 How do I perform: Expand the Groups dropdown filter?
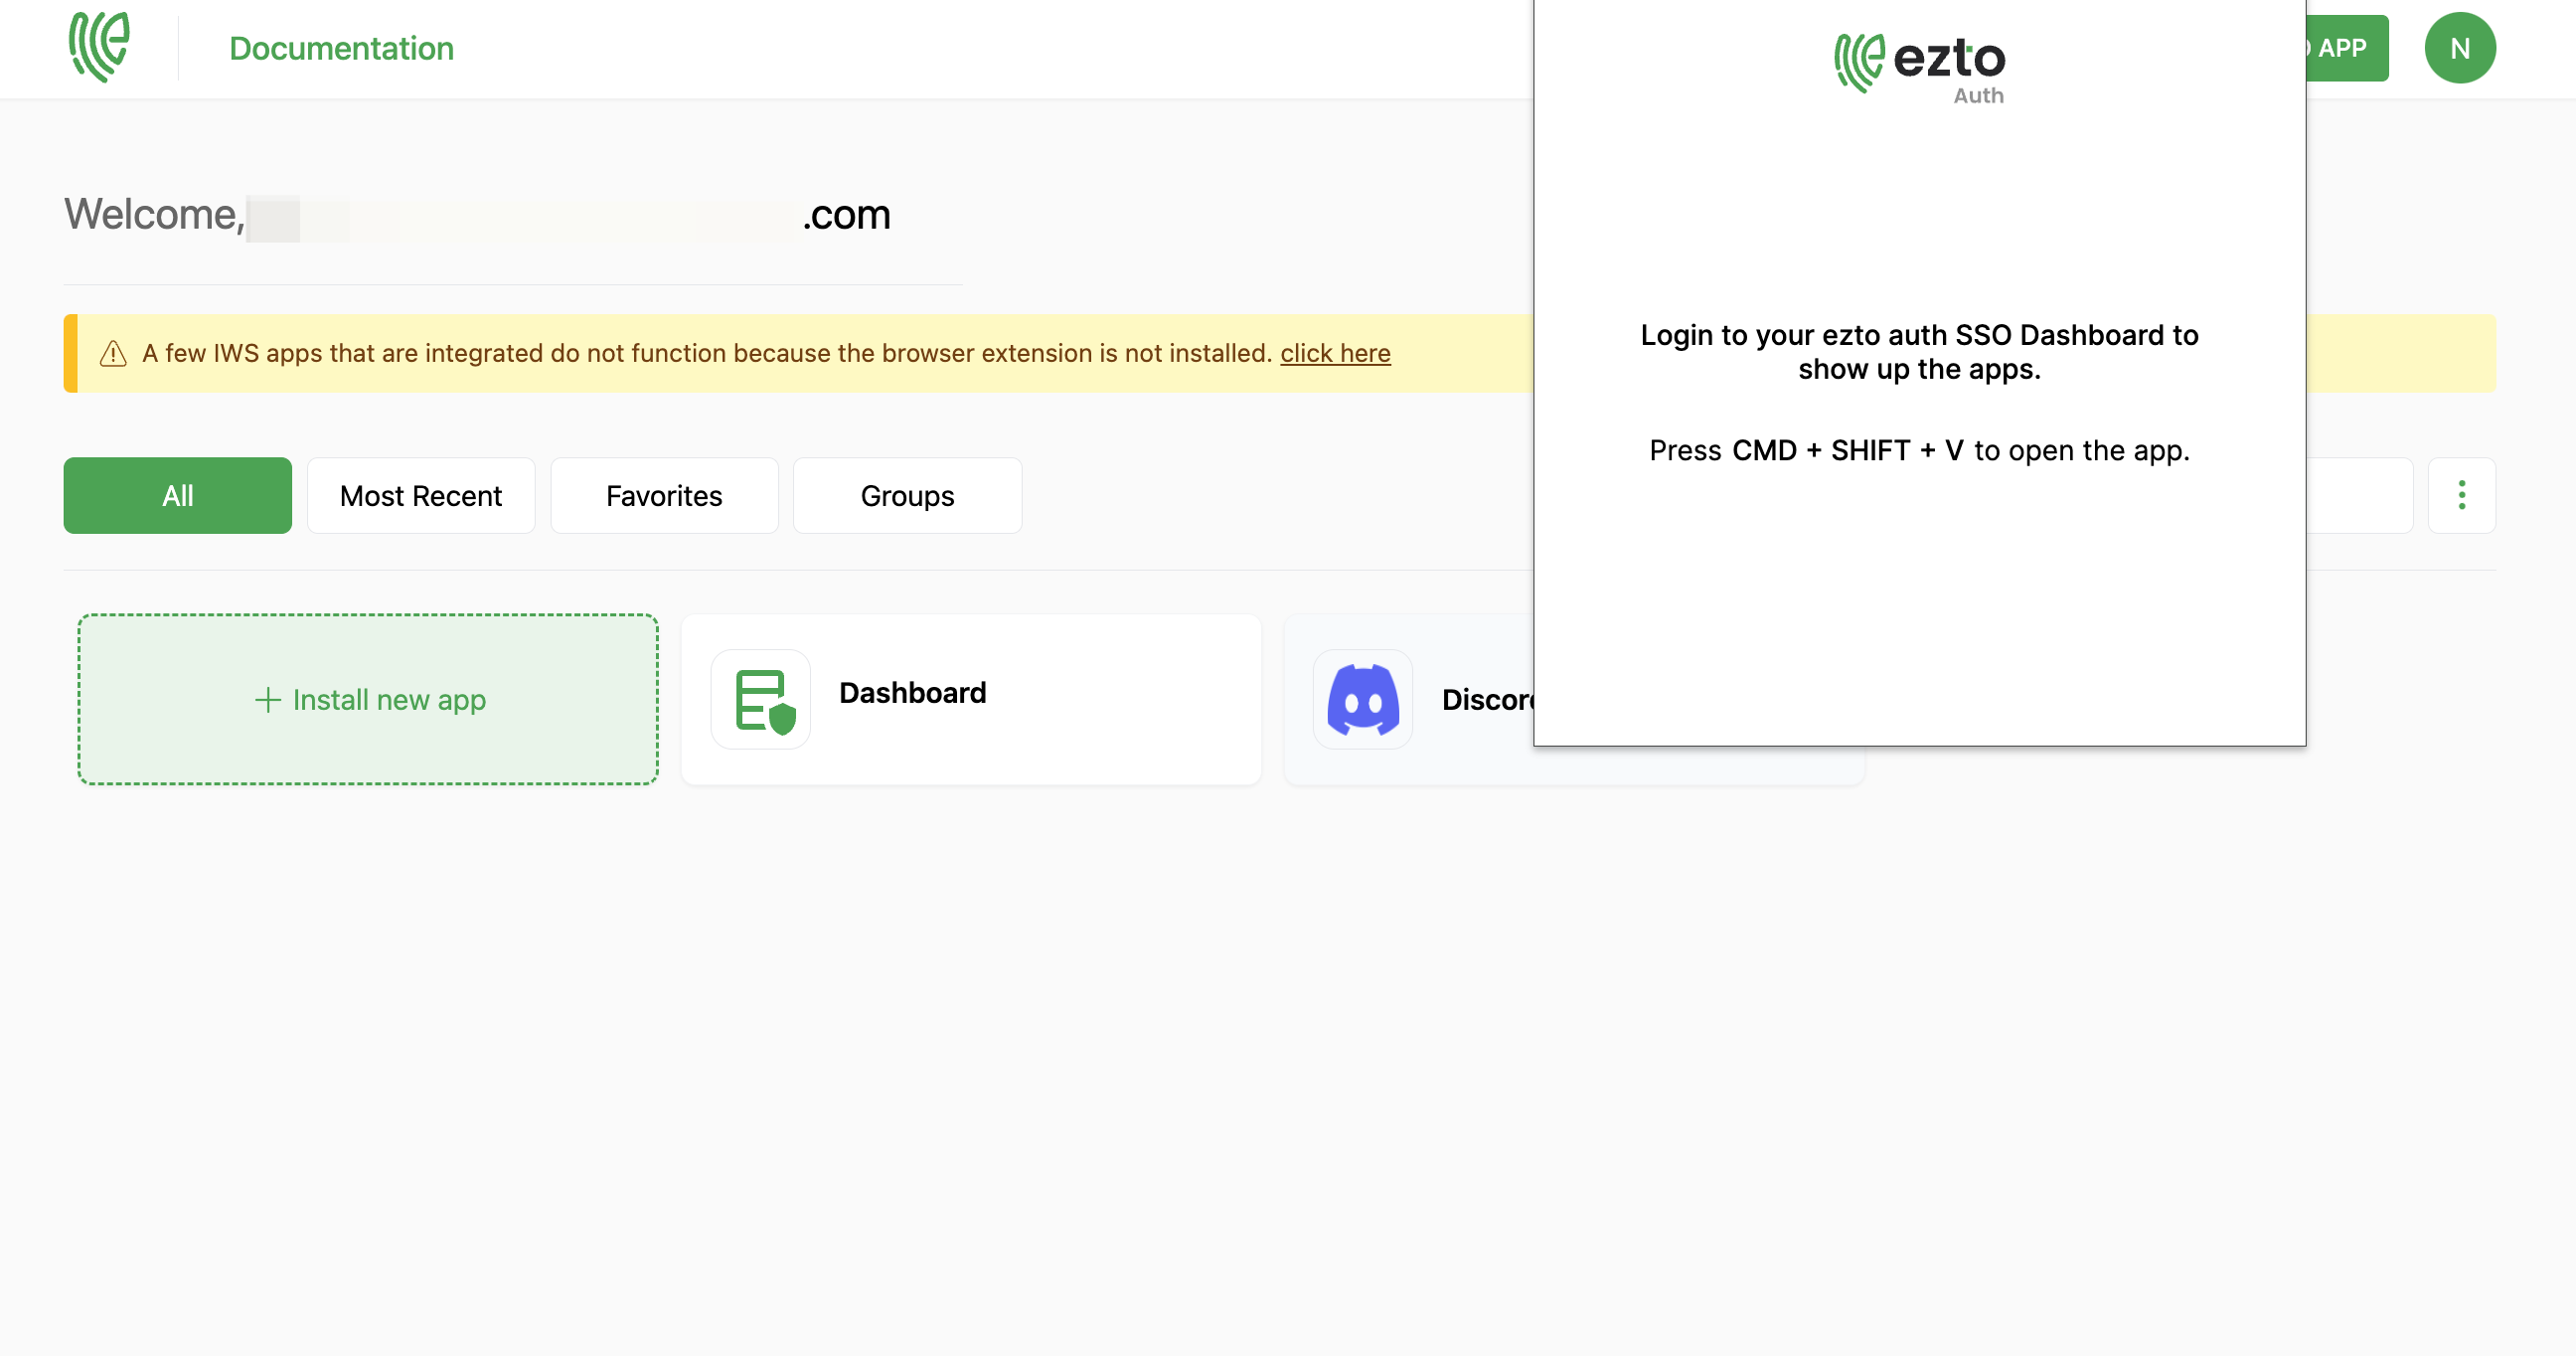[x=906, y=494]
